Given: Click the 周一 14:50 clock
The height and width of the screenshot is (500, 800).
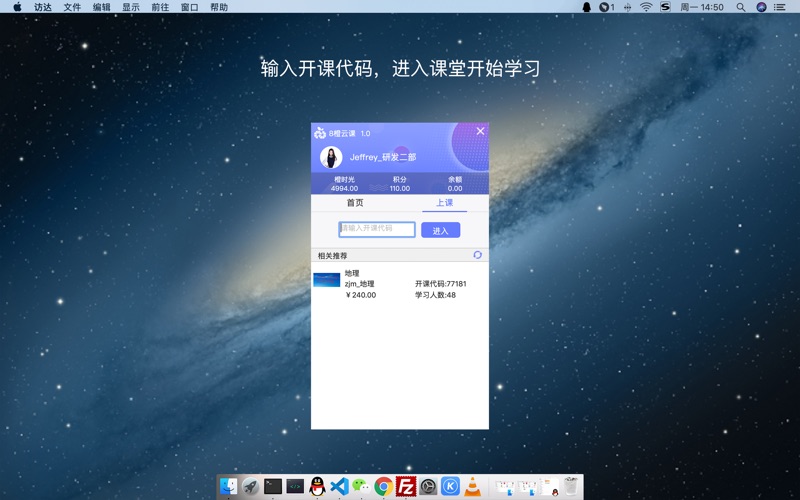Looking at the screenshot, I should [702, 7].
